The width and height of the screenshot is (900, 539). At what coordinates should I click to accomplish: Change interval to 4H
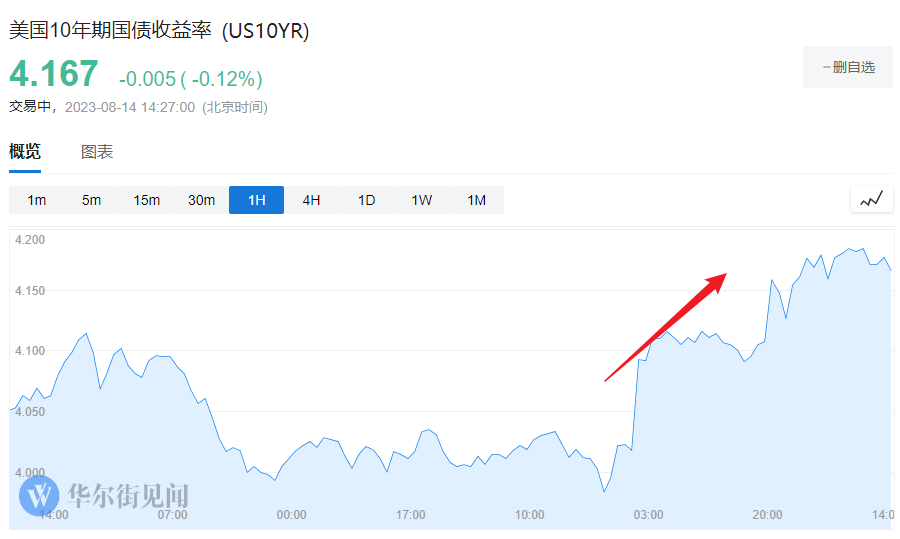pos(312,200)
